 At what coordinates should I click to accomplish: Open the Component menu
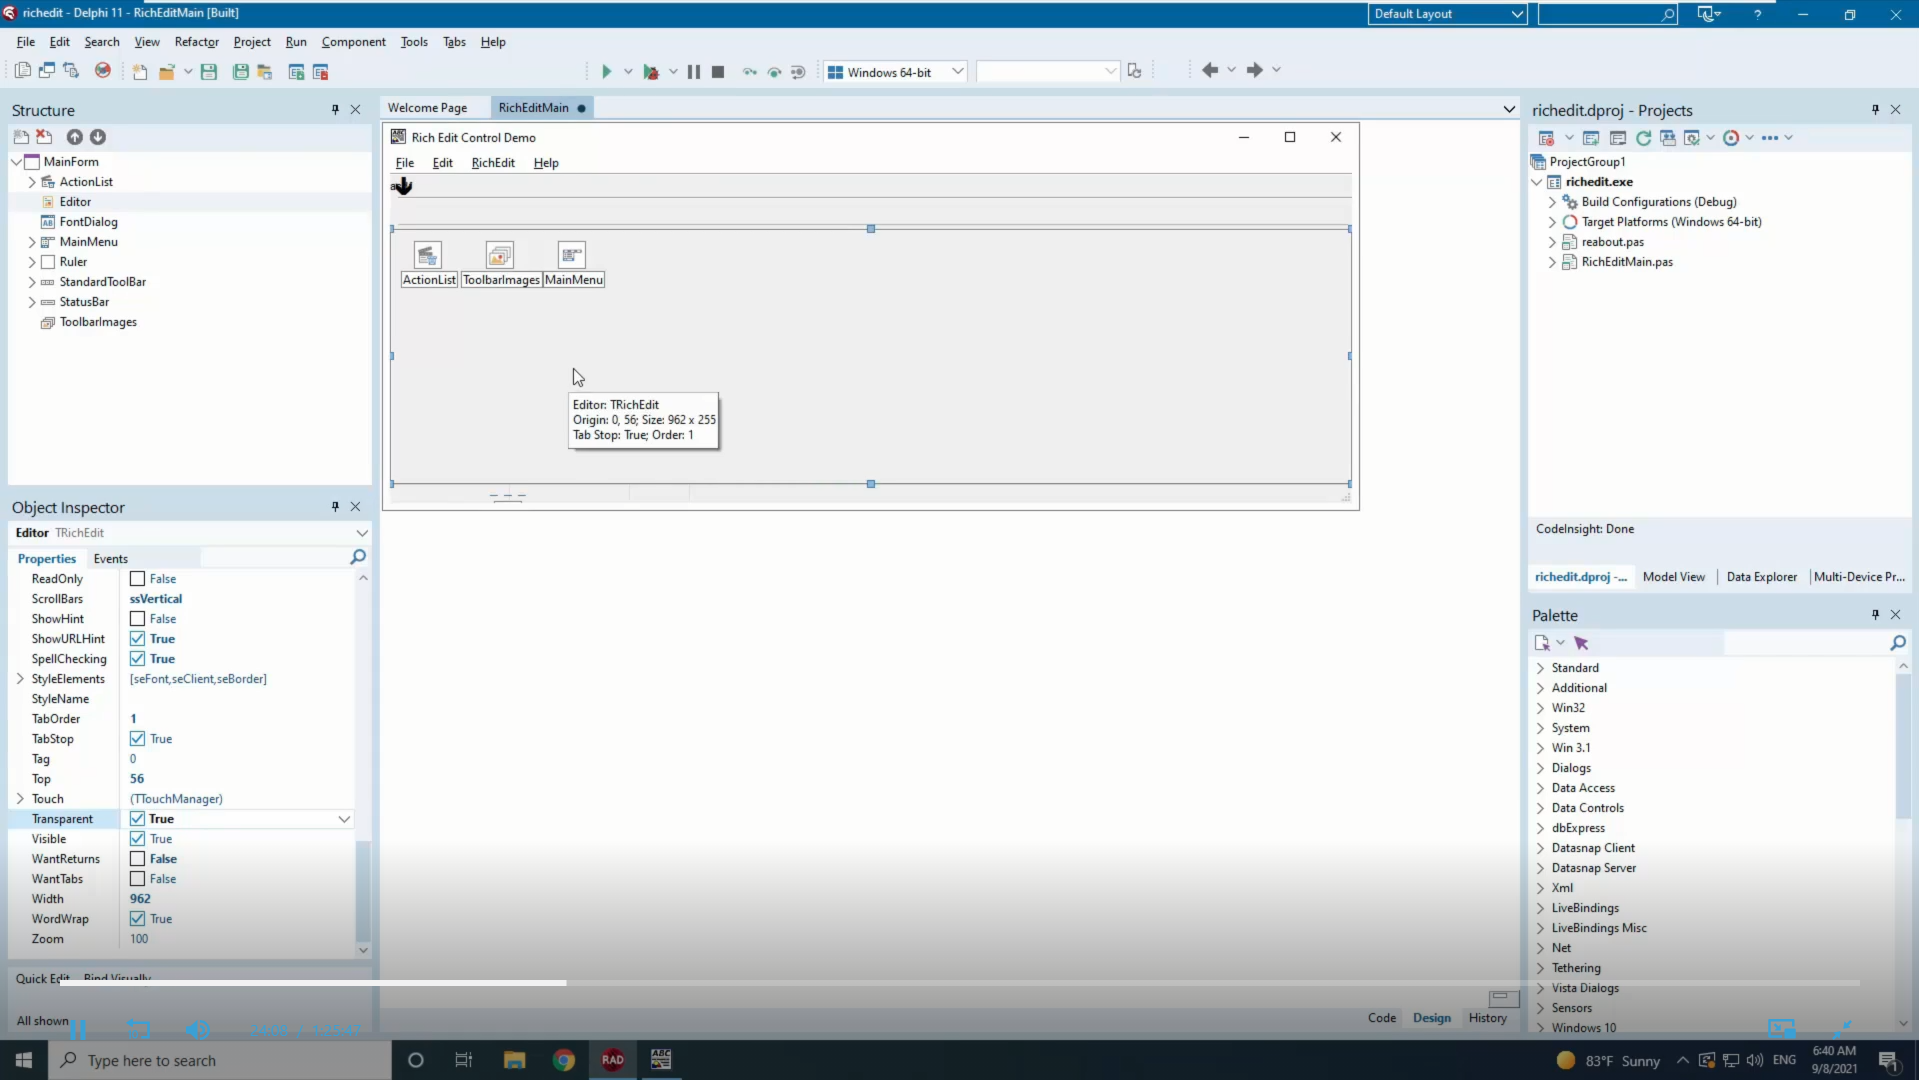[x=353, y=42]
